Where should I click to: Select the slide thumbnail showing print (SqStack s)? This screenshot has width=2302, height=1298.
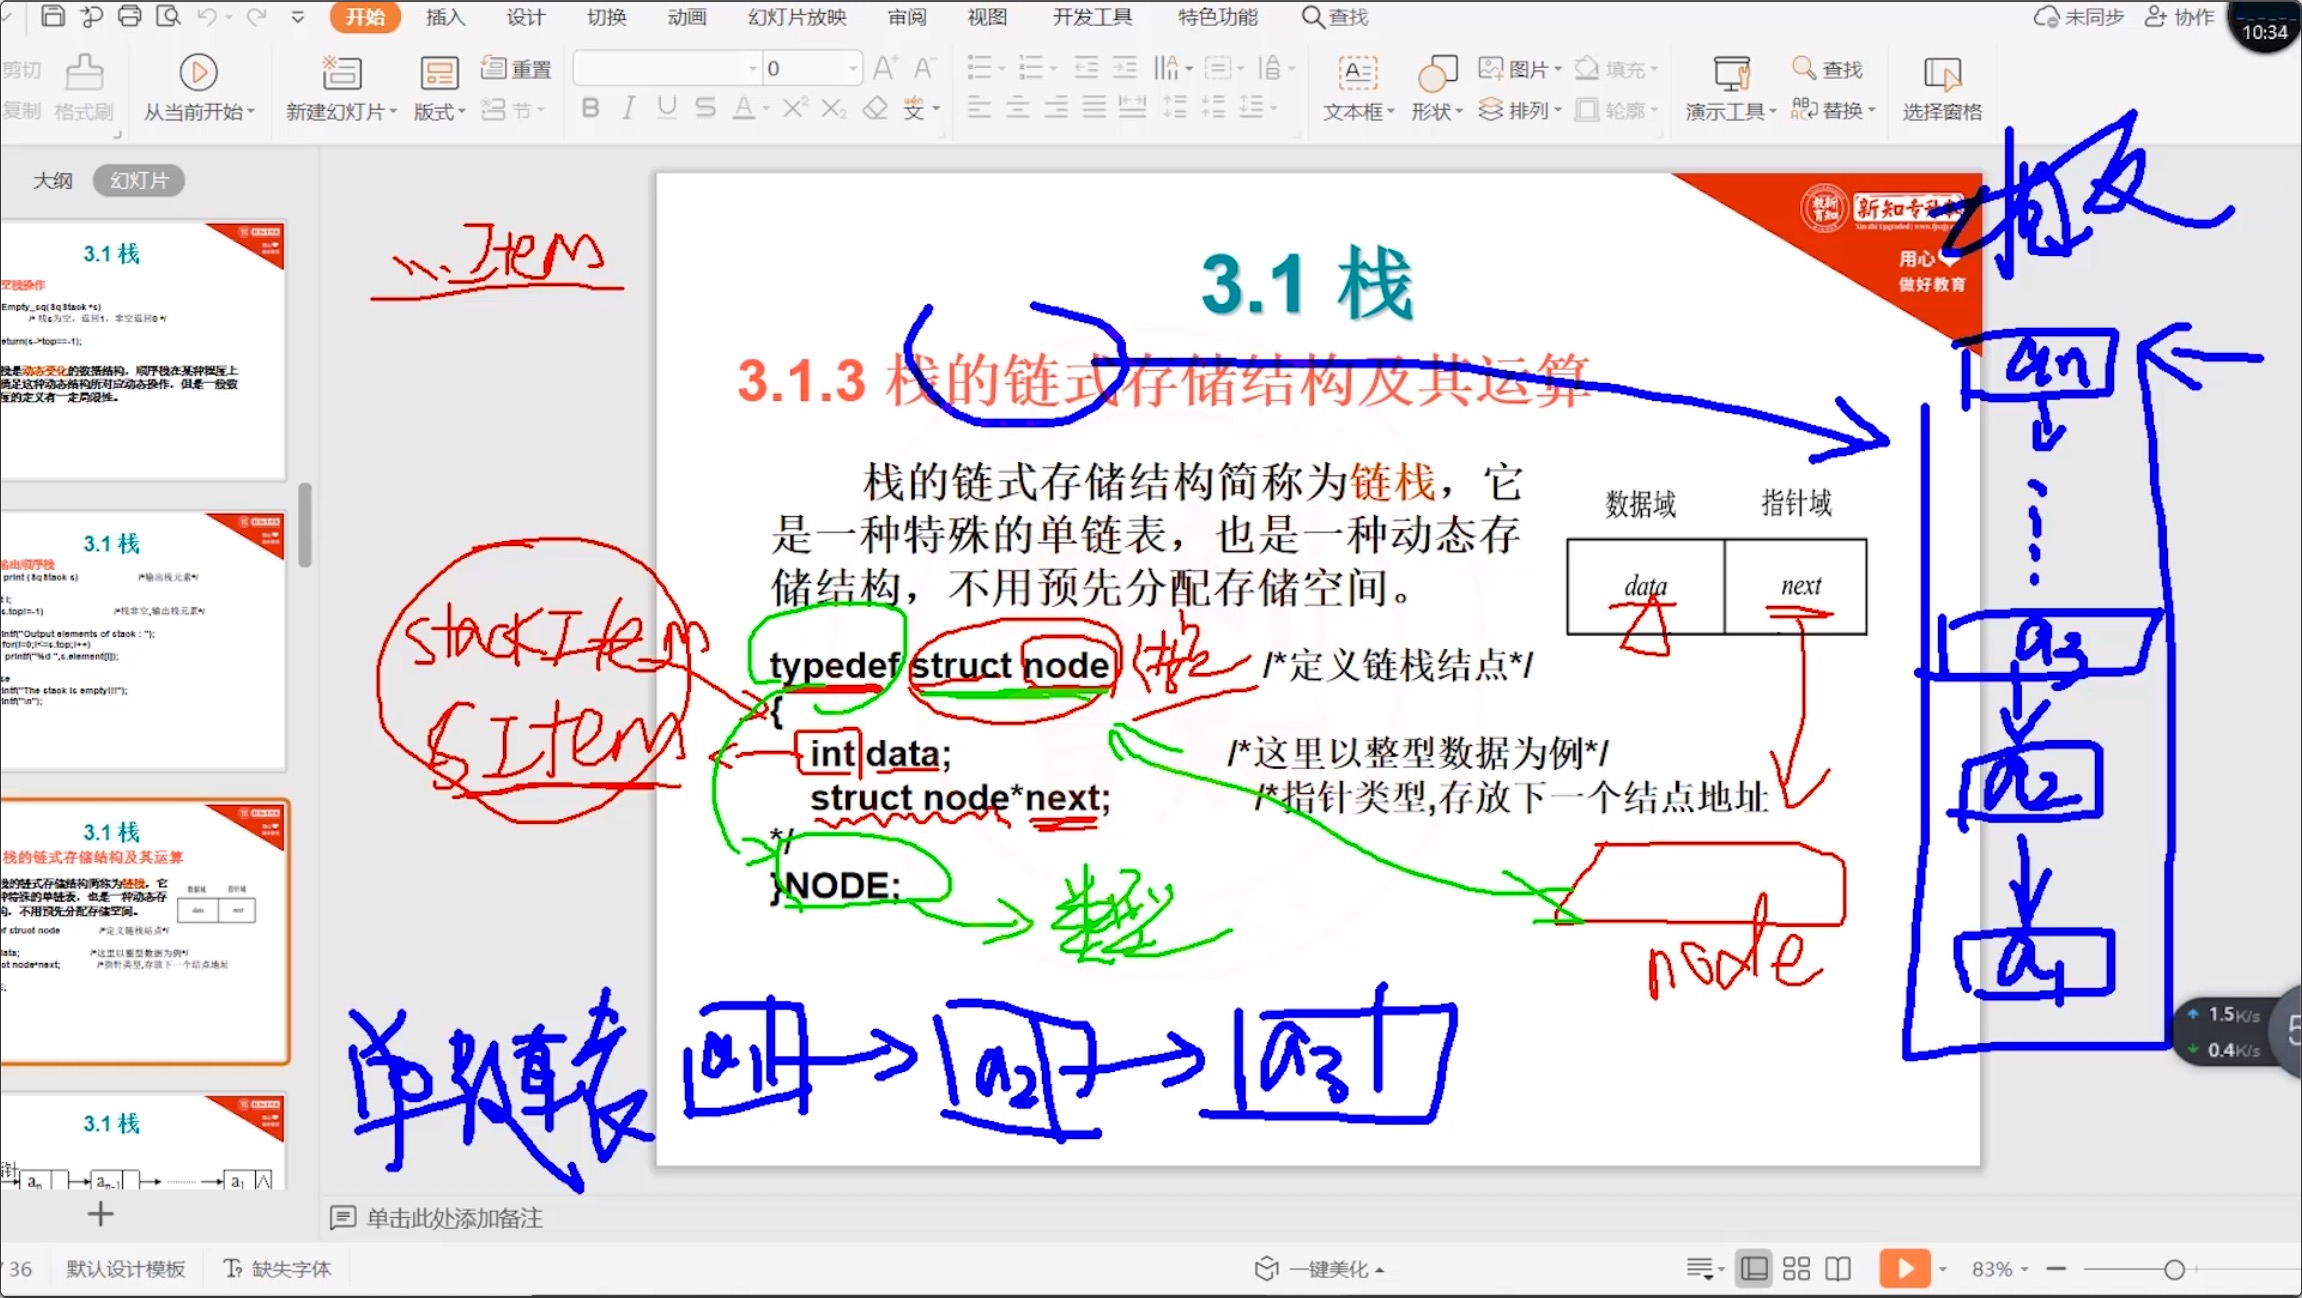143,640
